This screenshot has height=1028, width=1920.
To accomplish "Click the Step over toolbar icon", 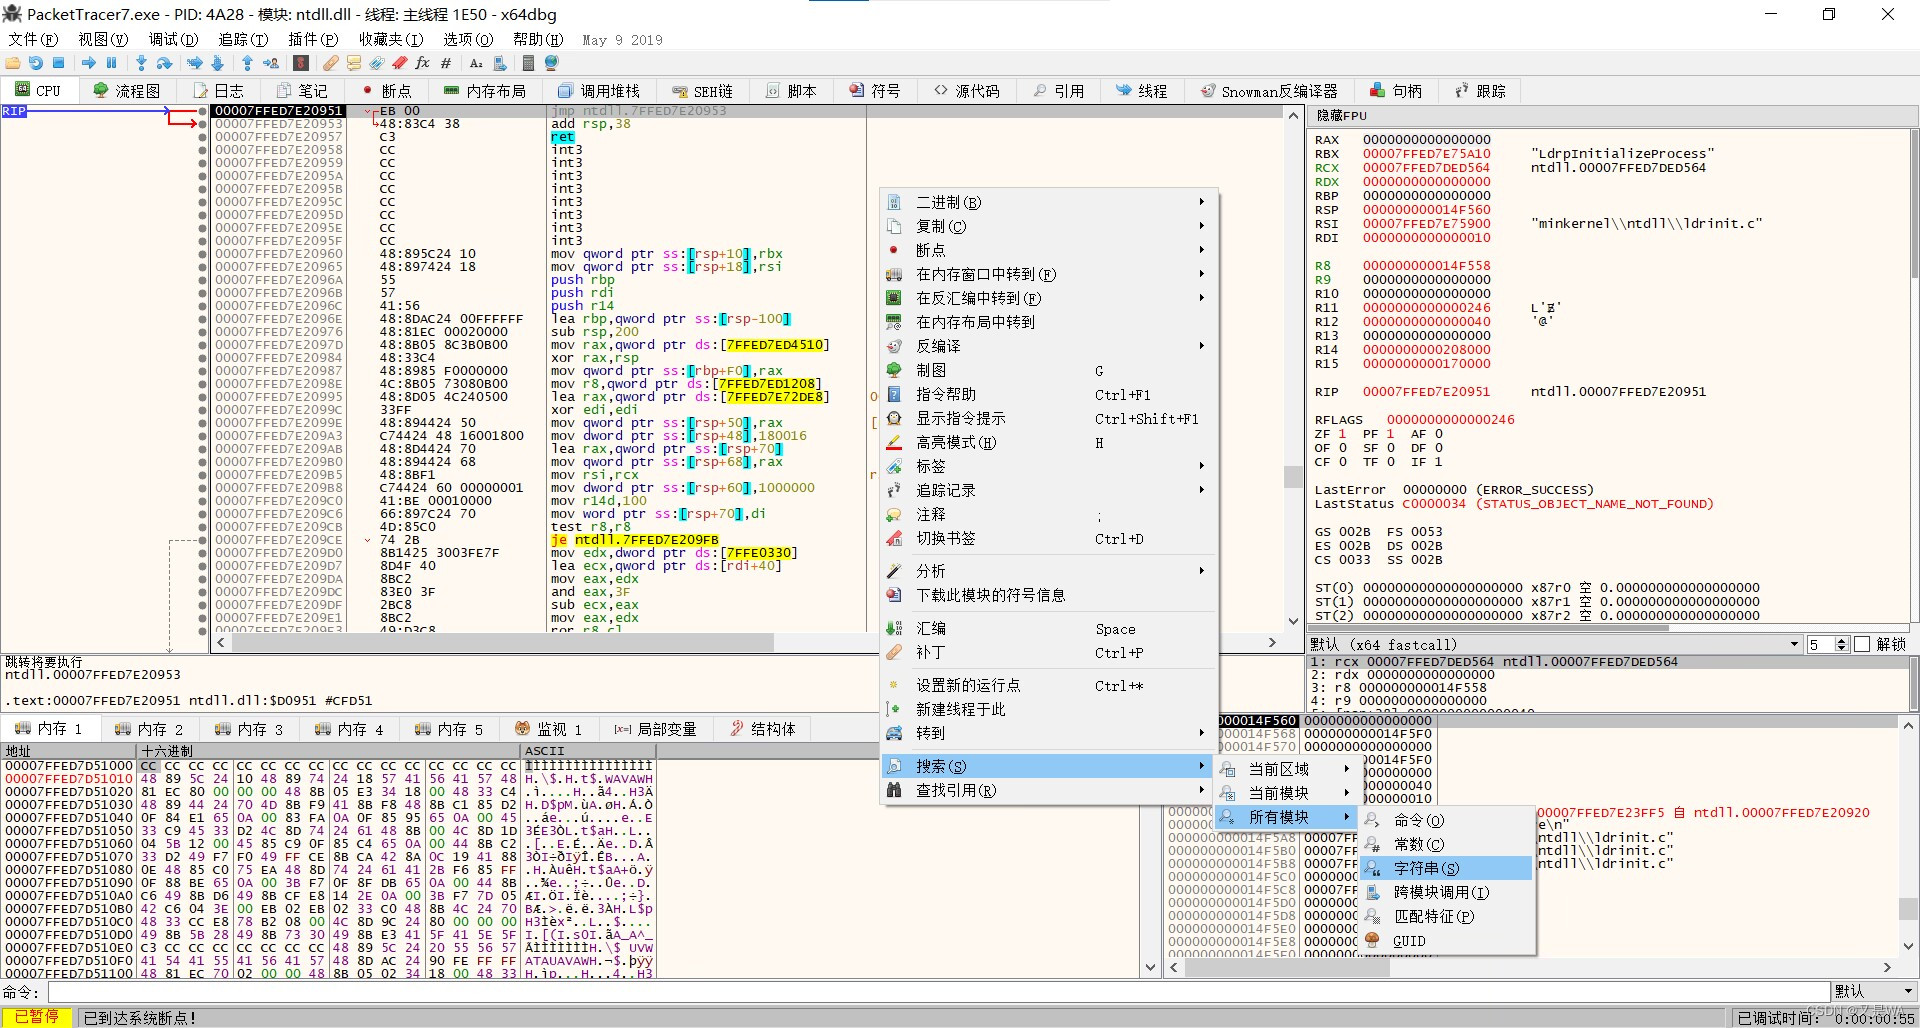I will (x=164, y=63).
